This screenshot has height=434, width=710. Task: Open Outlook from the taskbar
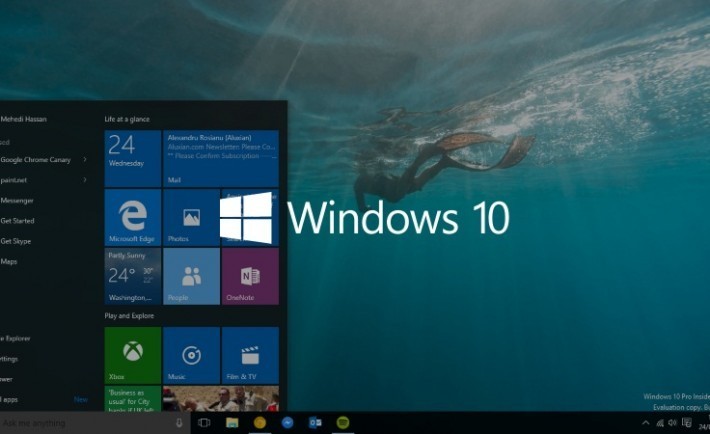315,423
